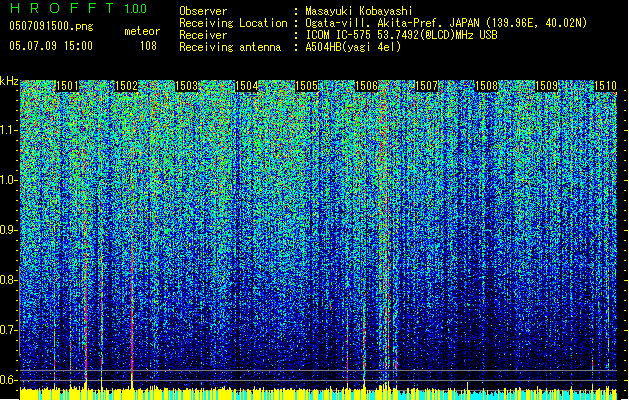Click the 1505 time marker

(306, 86)
